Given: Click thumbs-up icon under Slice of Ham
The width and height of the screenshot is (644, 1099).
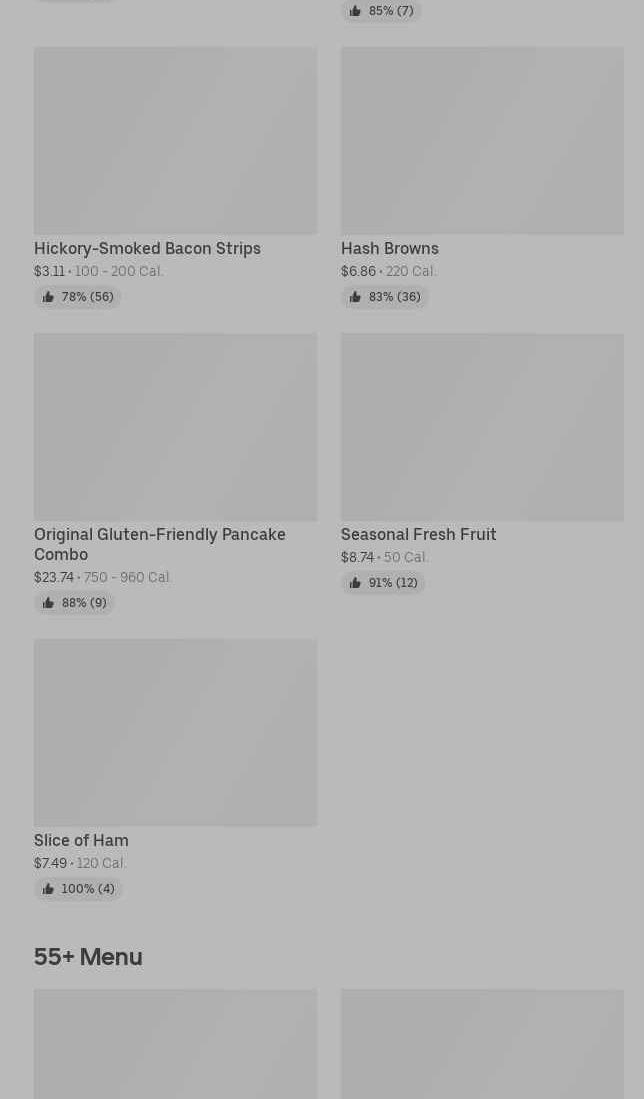Looking at the screenshot, I should (x=48, y=889).
